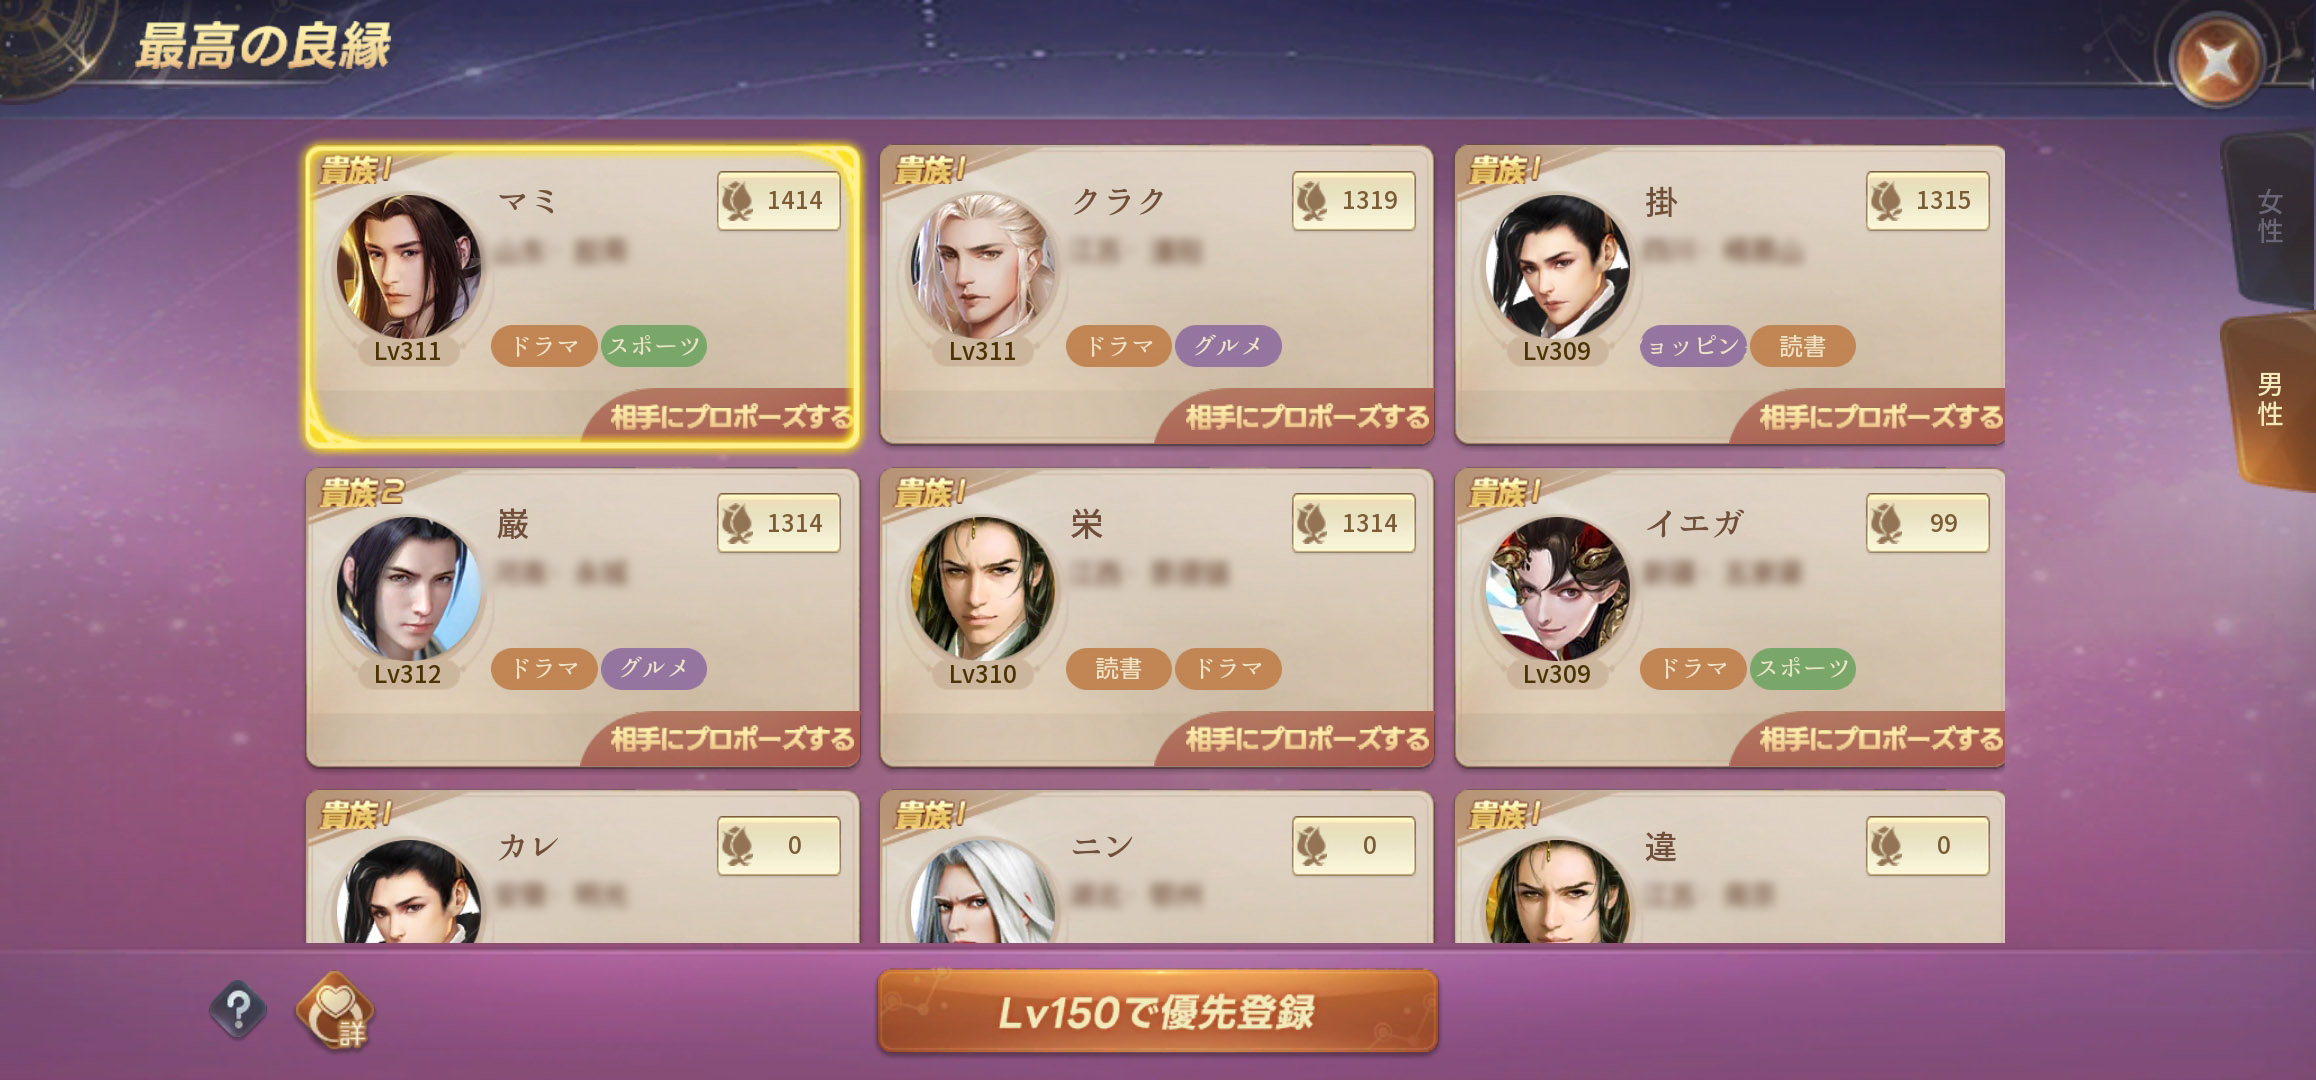Click the Lv150で優先登録 button

pyautogui.click(x=1158, y=1012)
